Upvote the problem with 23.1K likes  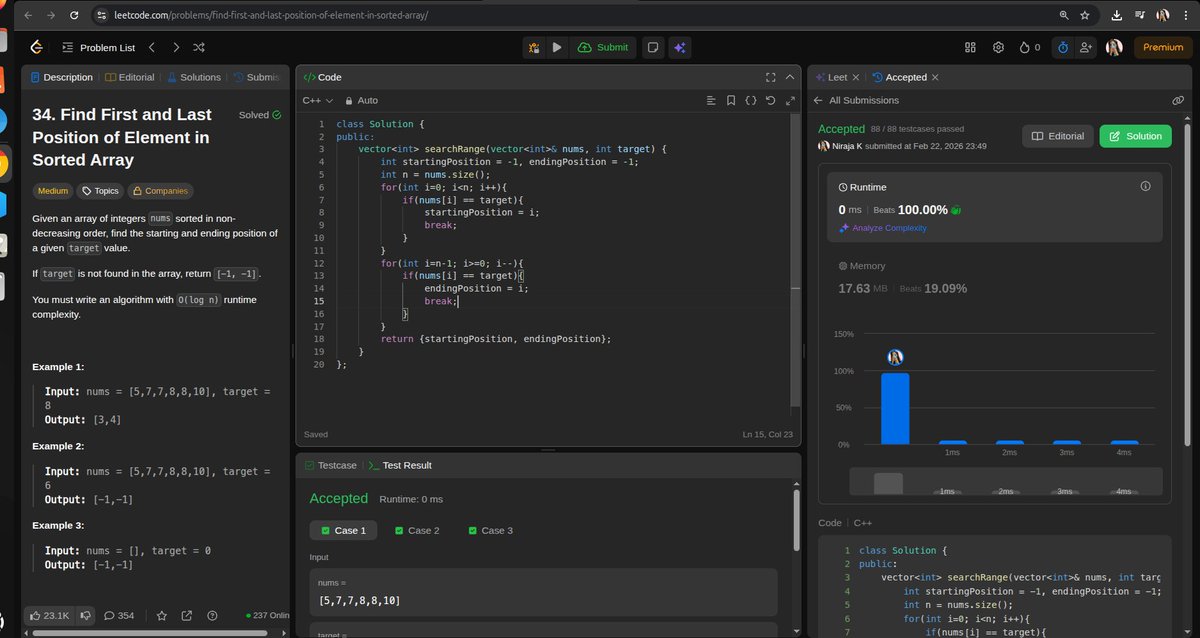pyautogui.click(x=49, y=615)
